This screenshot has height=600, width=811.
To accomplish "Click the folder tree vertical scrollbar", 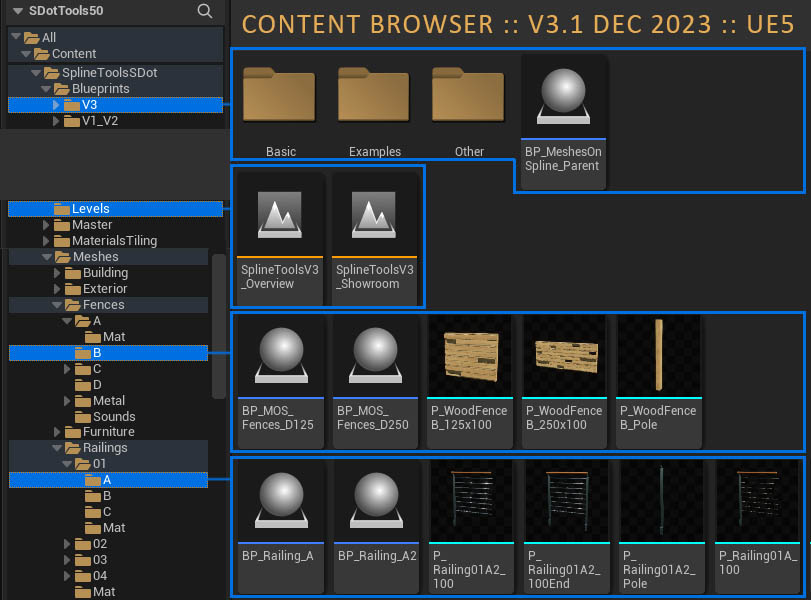I will (x=217, y=325).
